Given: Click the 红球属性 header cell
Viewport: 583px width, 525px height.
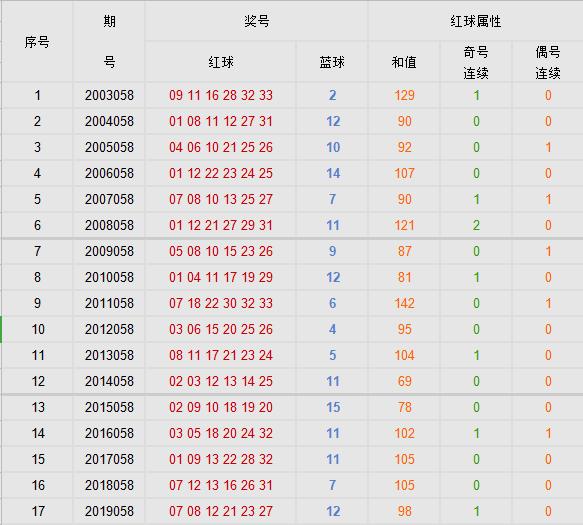Looking at the screenshot, I should 476,21.
